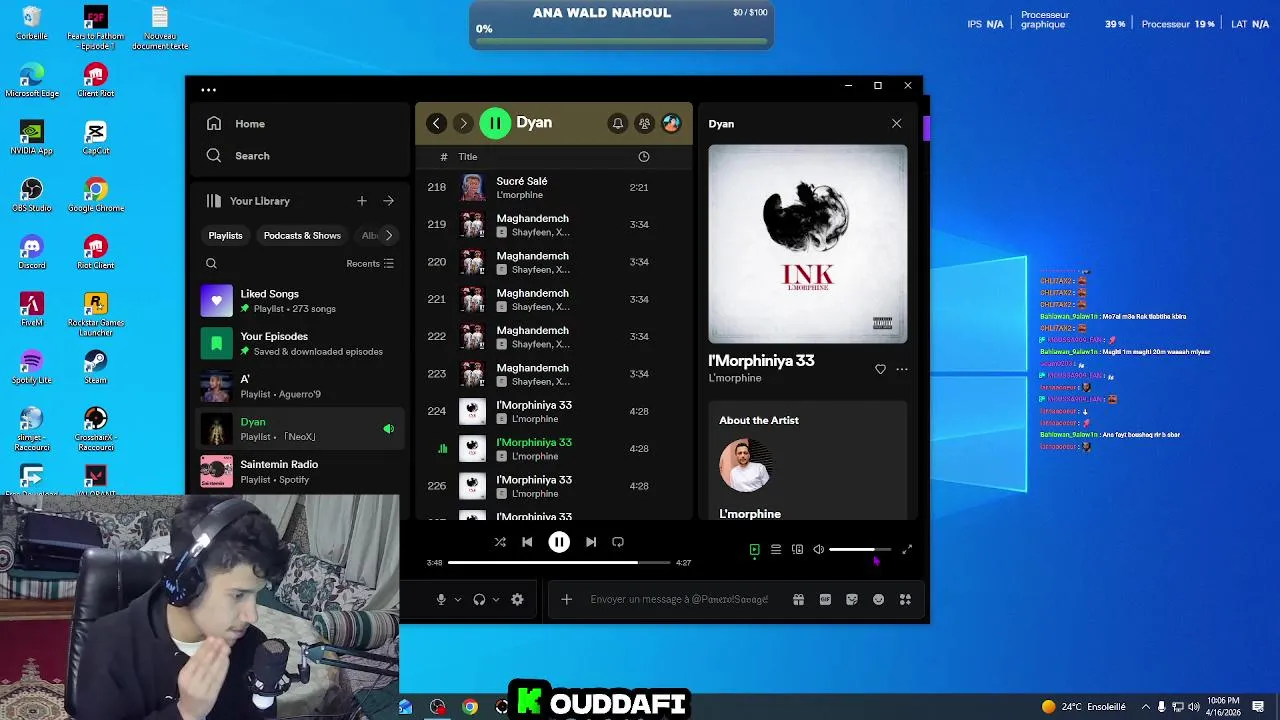The image size is (1280, 720).
Task: Open Discord user settings gear
Action: (517, 600)
